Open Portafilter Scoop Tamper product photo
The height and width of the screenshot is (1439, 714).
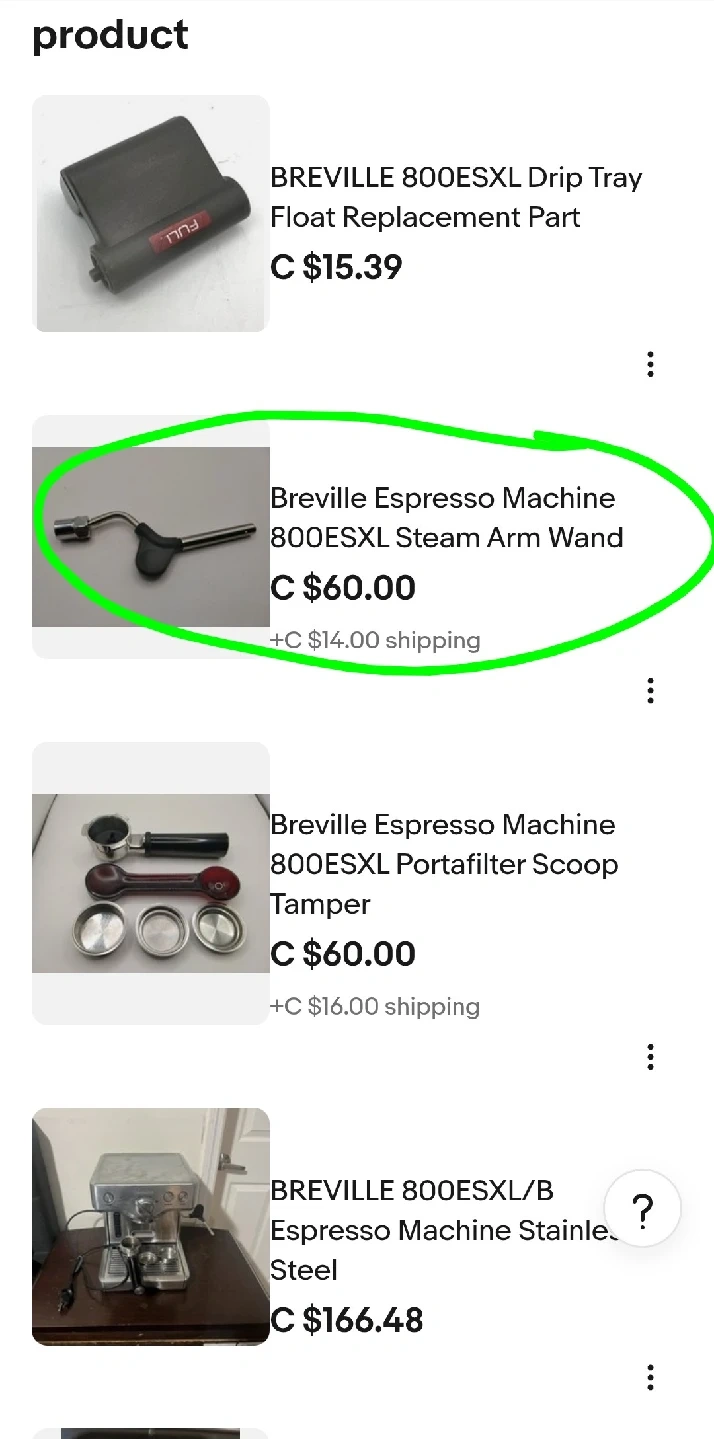(151, 883)
